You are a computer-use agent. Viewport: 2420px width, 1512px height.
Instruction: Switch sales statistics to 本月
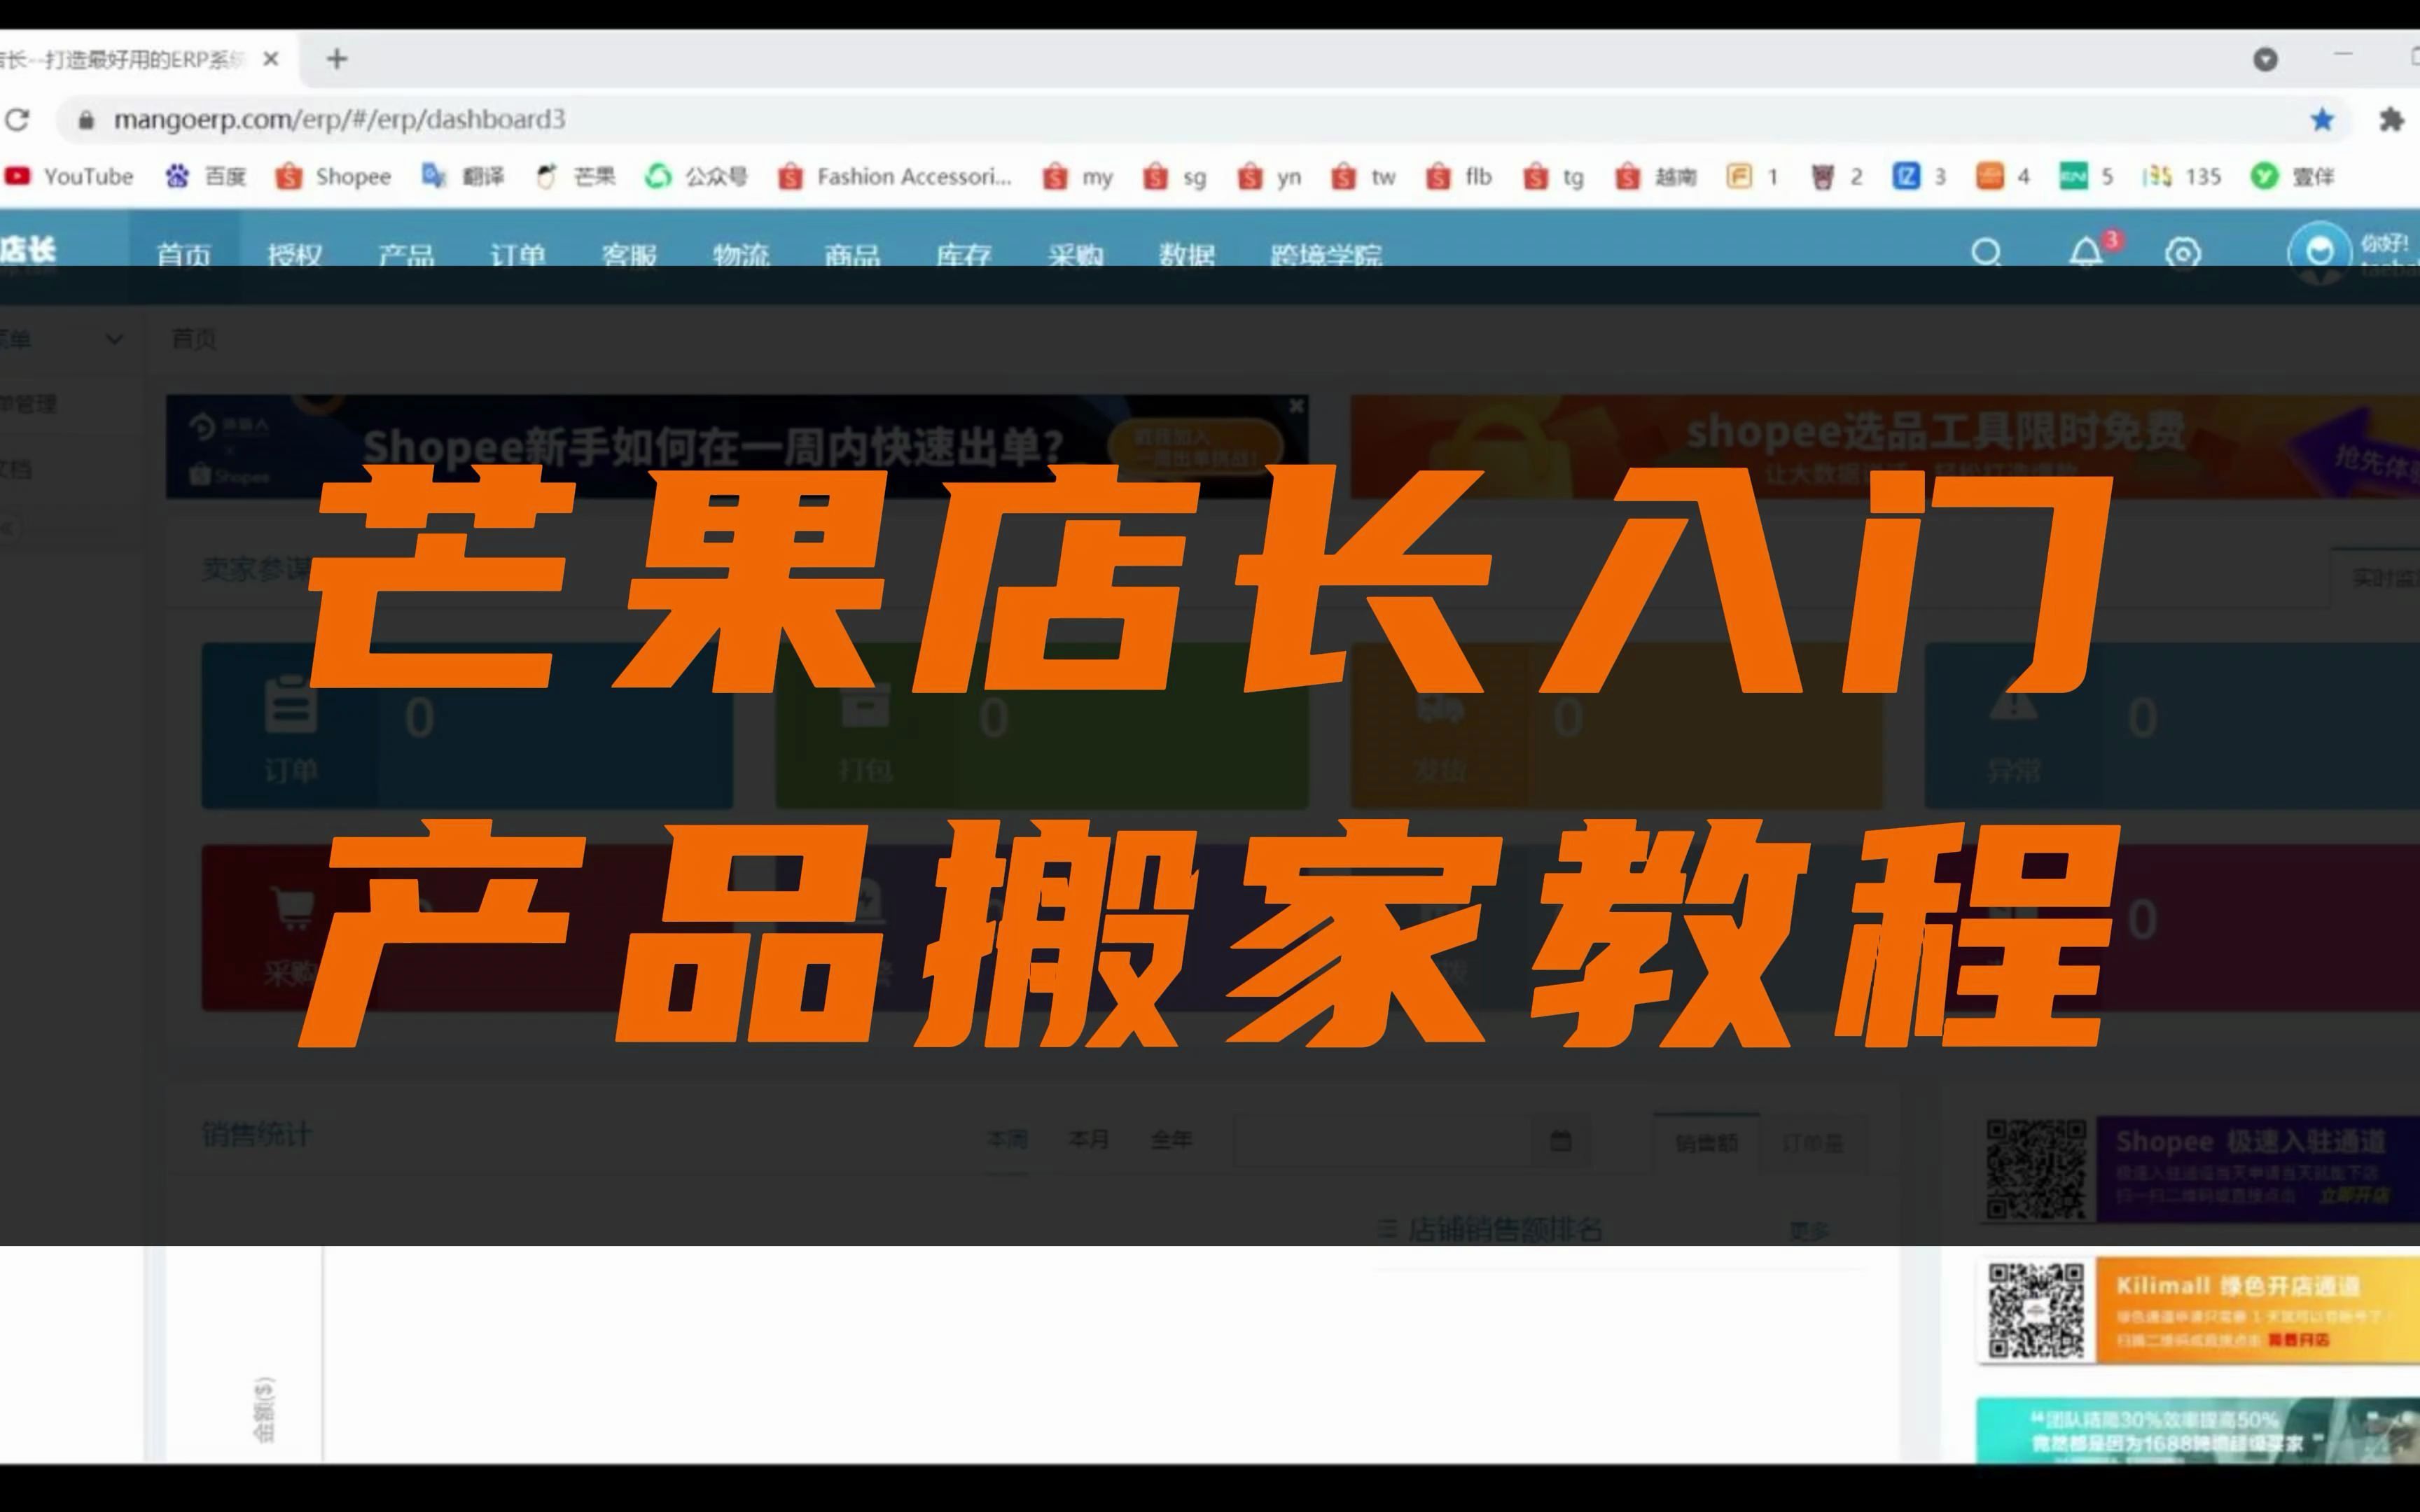click(x=1088, y=1140)
